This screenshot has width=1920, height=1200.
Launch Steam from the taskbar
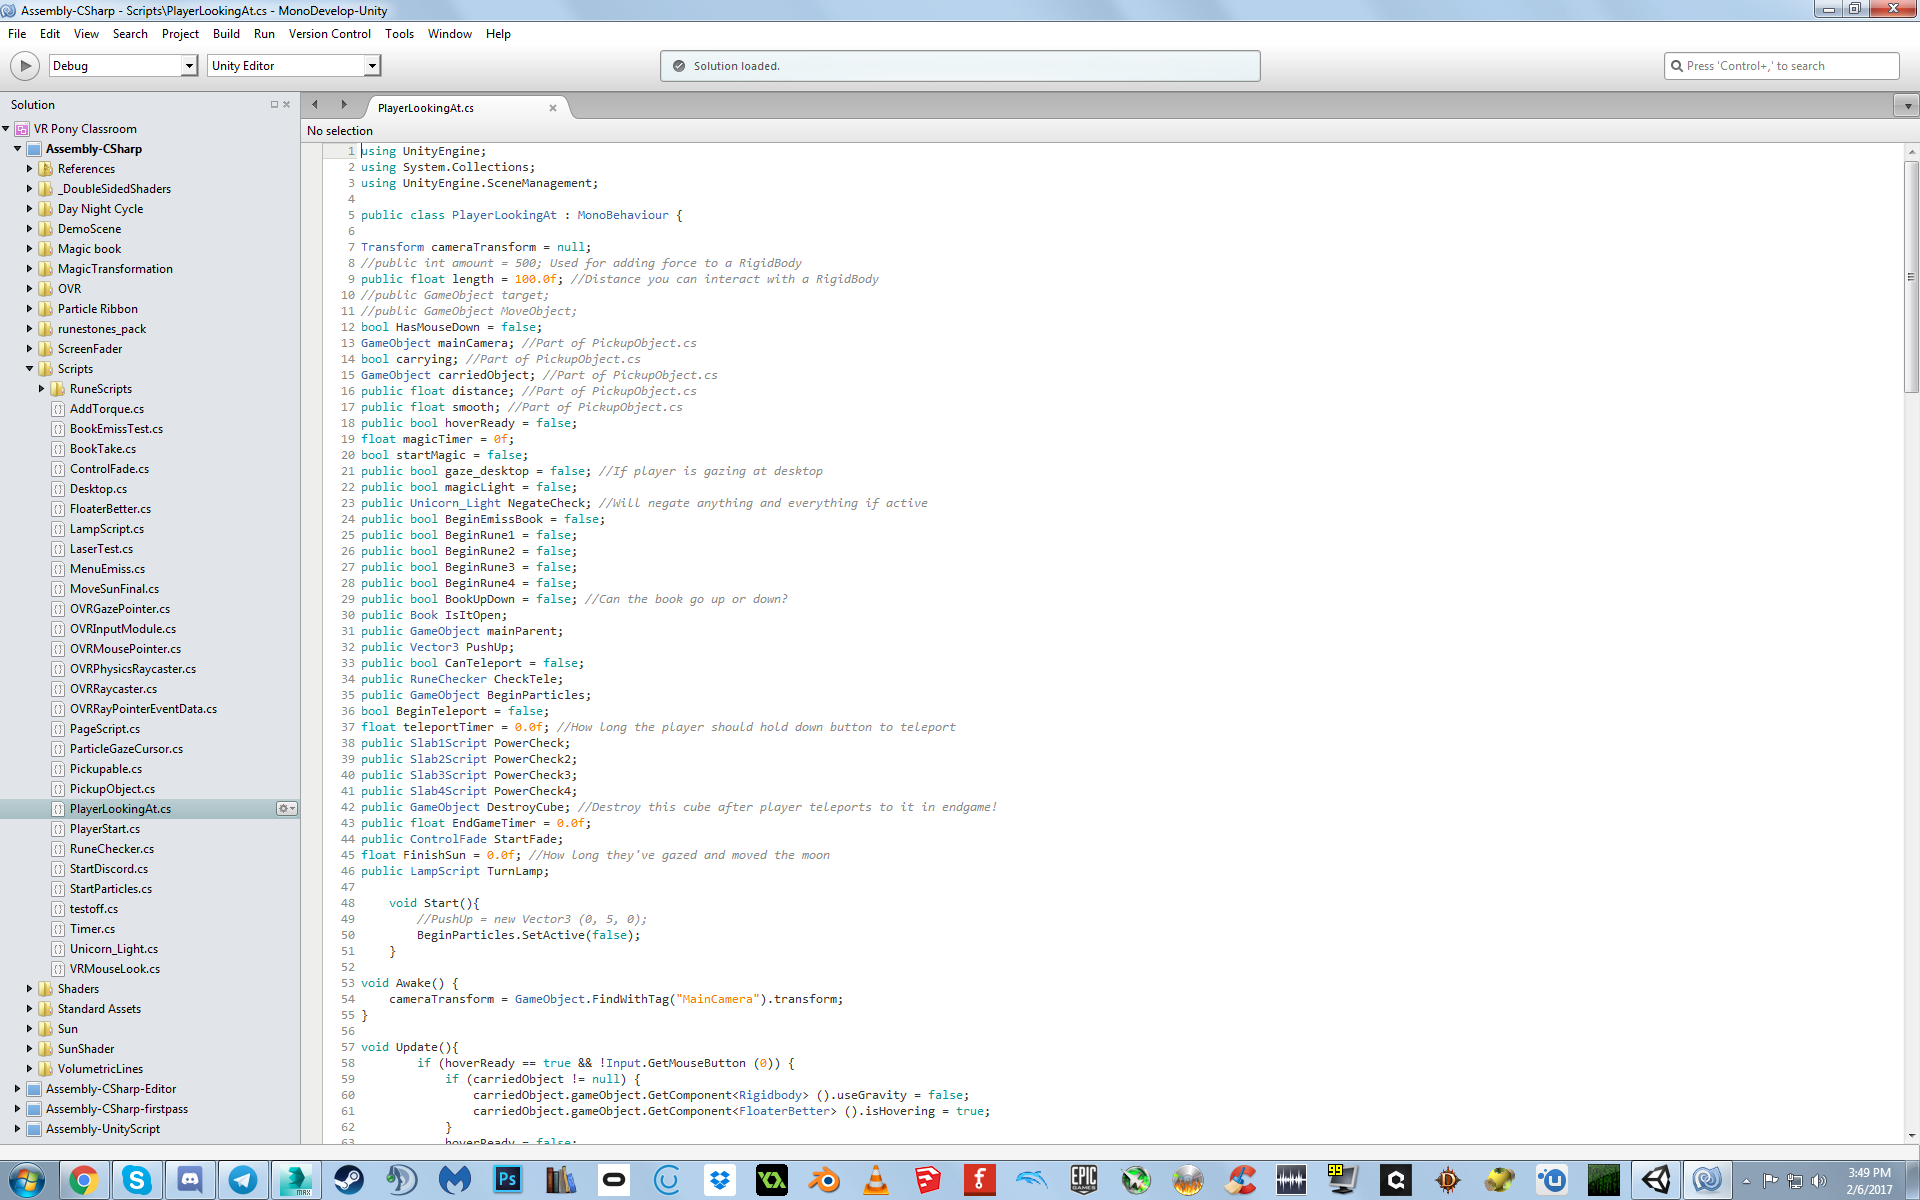pos(349,1181)
